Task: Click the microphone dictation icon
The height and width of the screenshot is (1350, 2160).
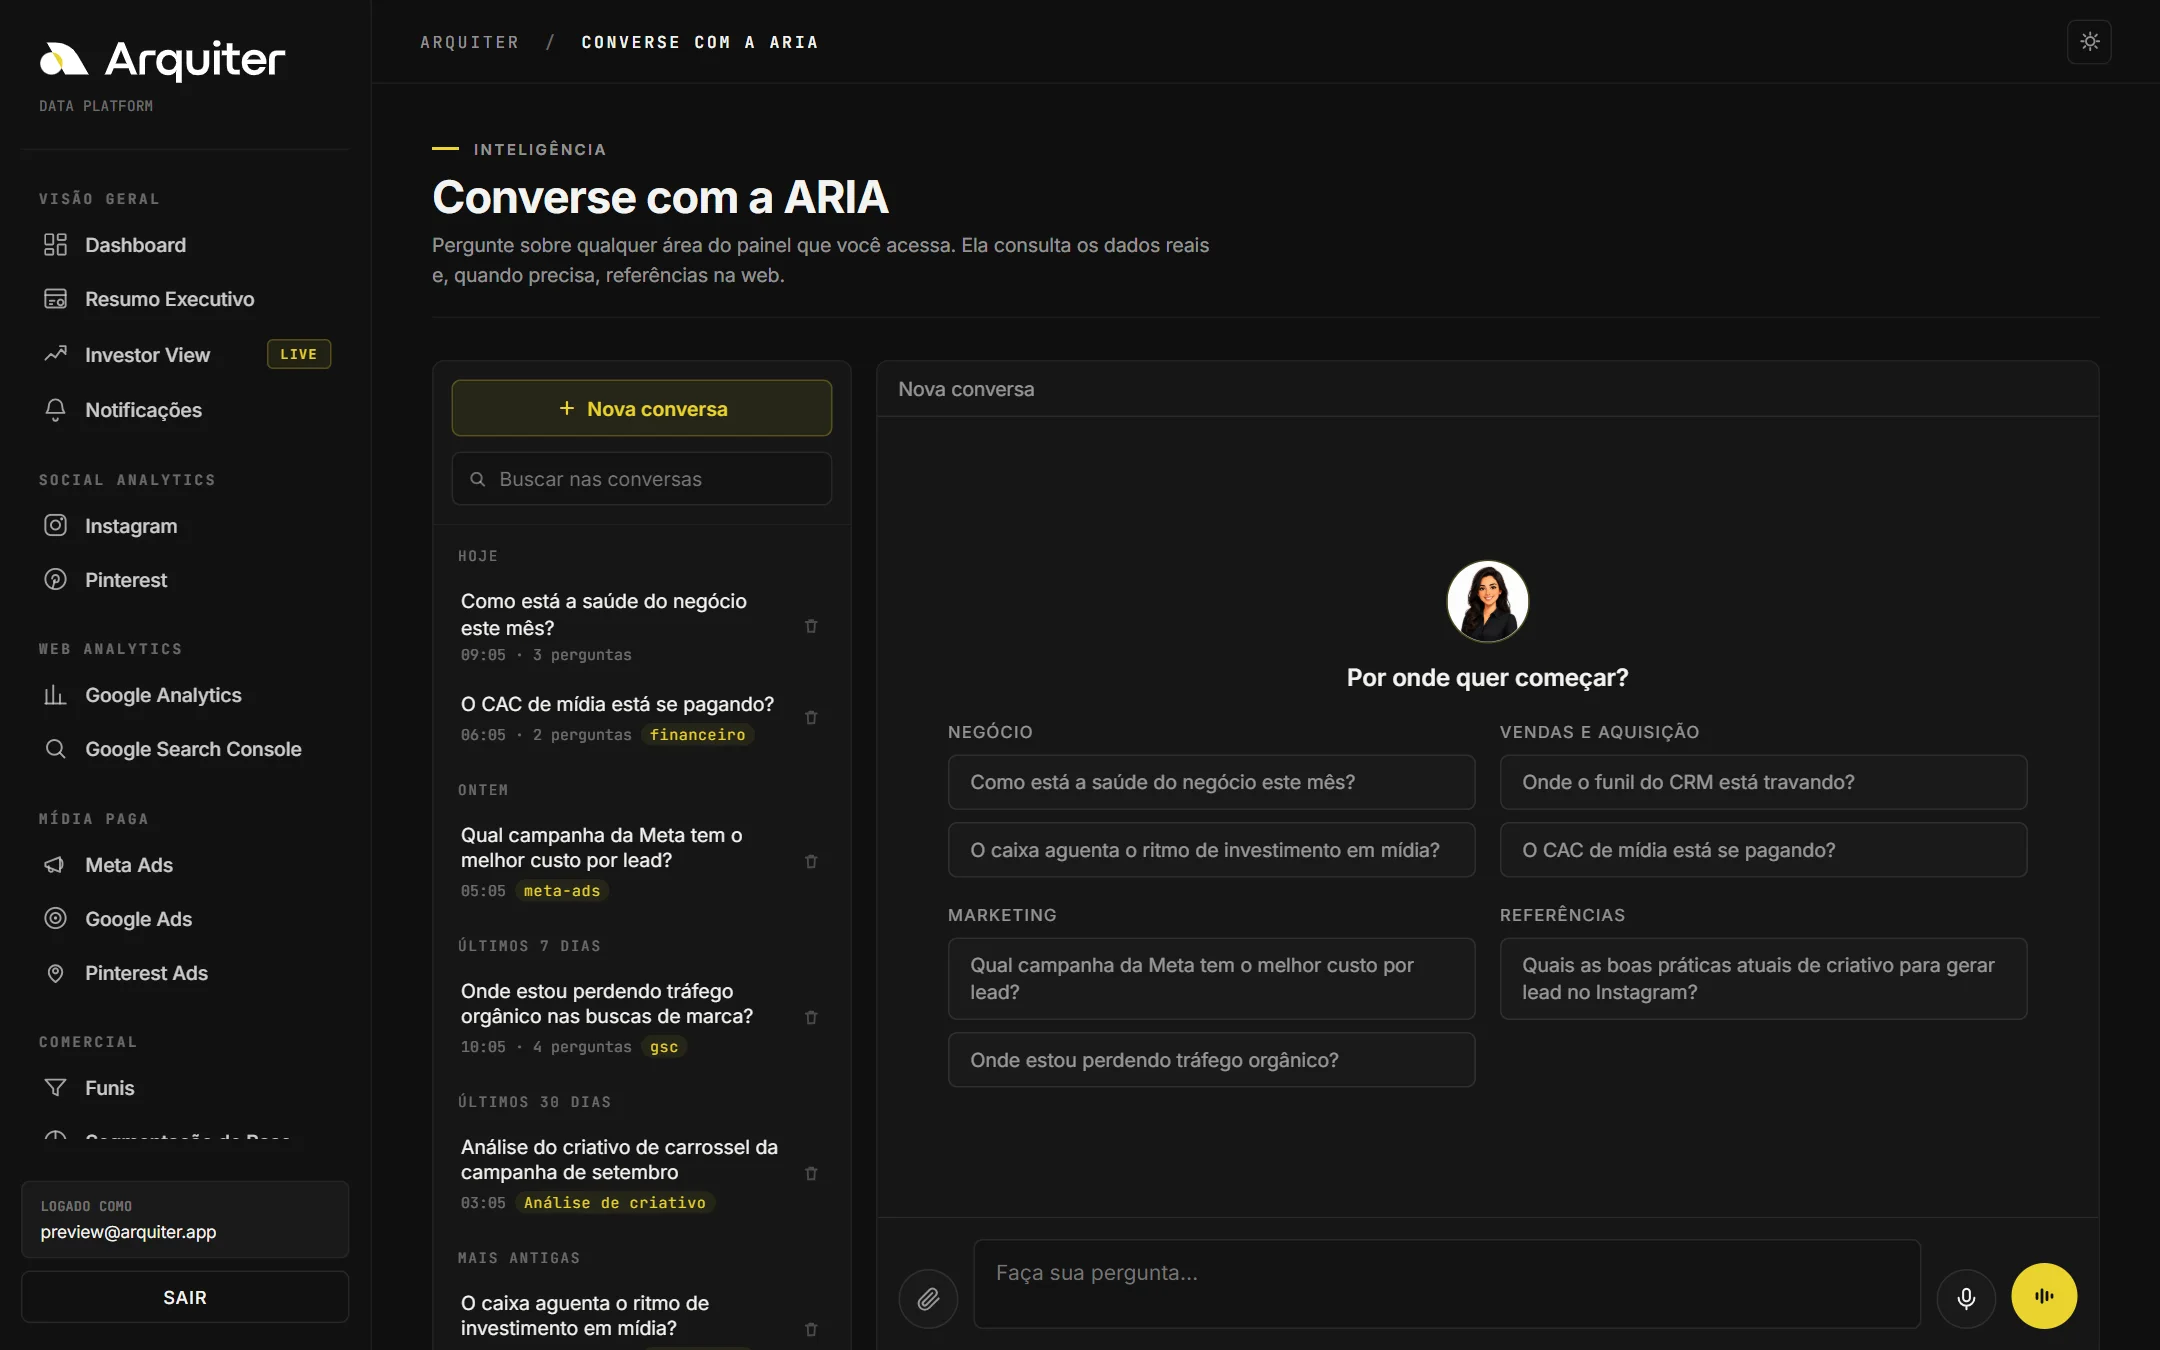Action: pyautogui.click(x=1966, y=1298)
